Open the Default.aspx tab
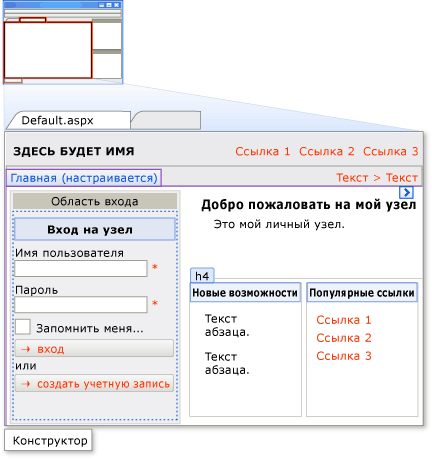Image resolution: width=432 pixels, height=460 pixels. [68, 120]
